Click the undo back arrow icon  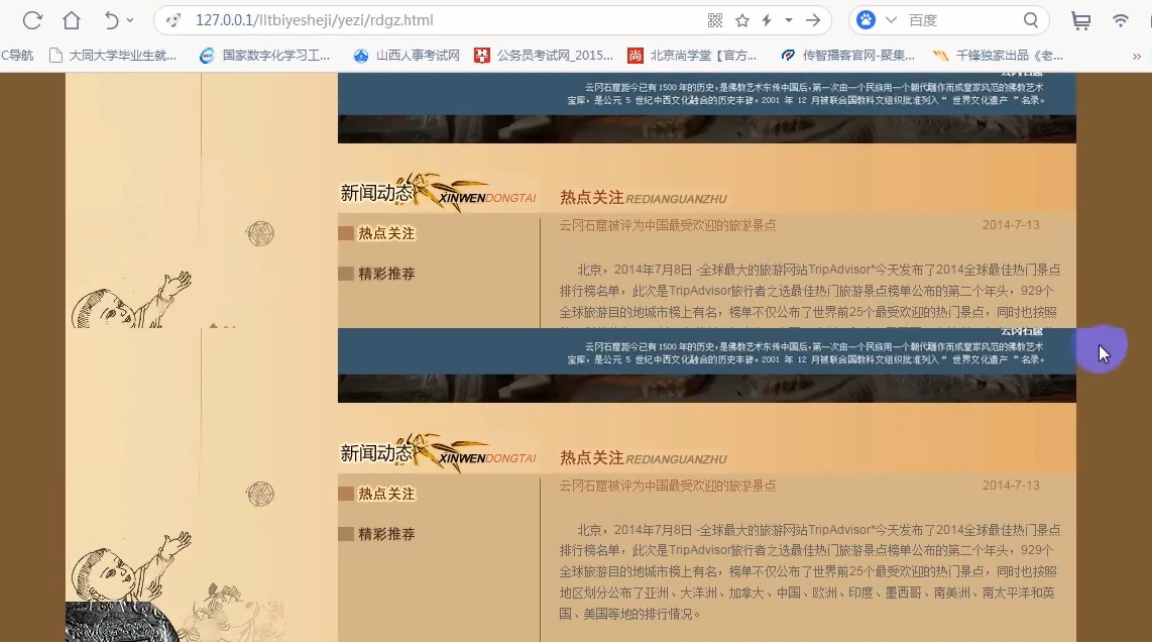[x=110, y=21]
